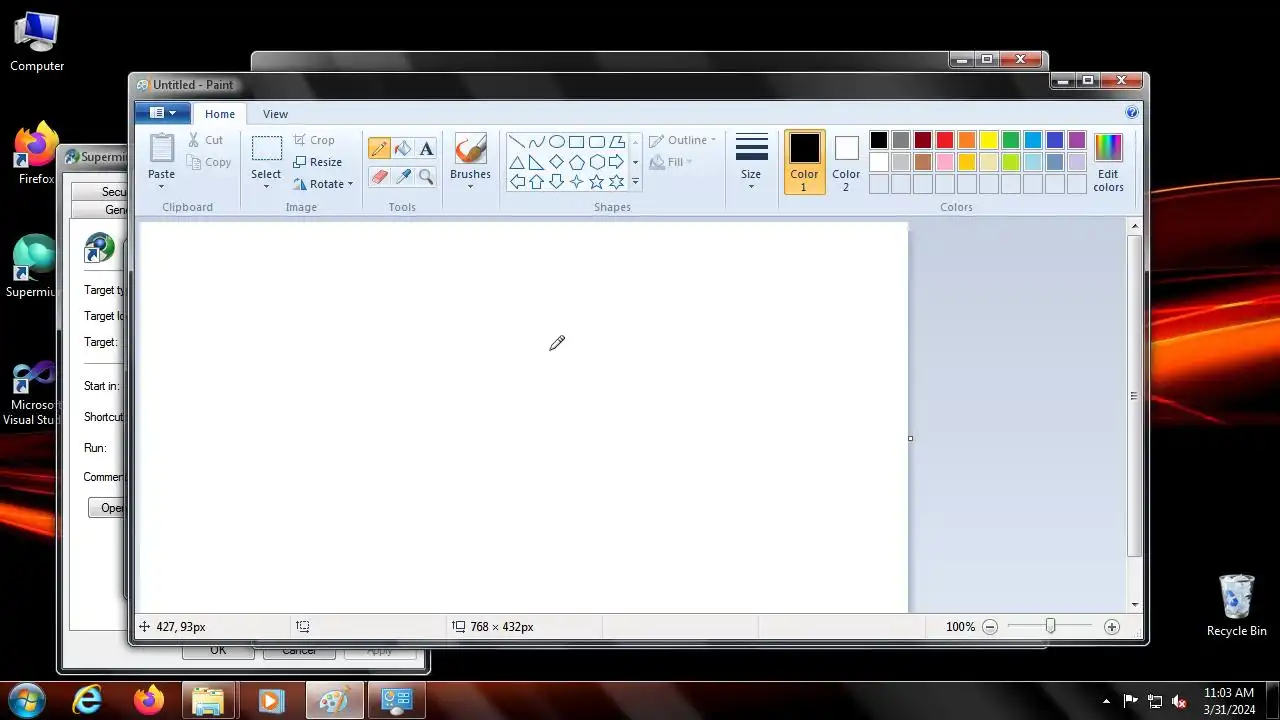Select the Magnifier tool
The image size is (1280, 720).
pyautogui.click(x=426, y=177)
